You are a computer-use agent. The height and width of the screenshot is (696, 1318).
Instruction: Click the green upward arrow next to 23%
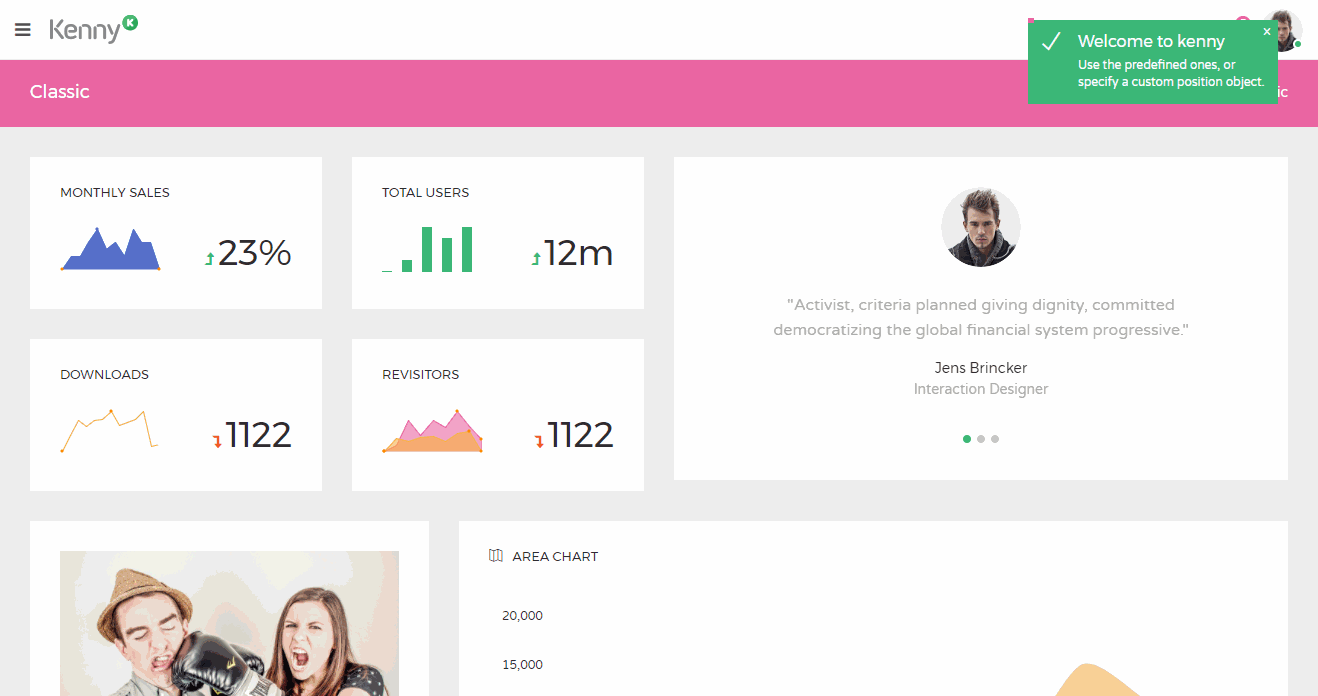pyautogui.click(x=208, y=257)
